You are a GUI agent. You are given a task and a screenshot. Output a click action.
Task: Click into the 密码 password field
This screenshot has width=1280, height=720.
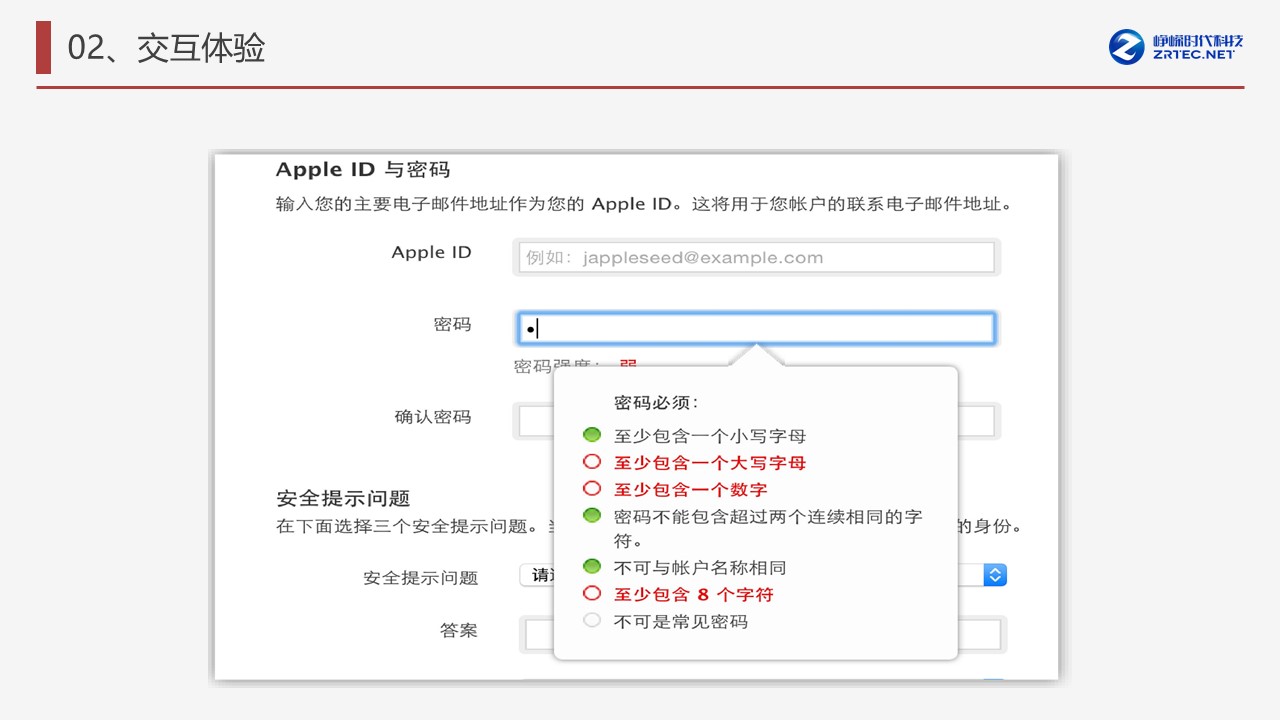click(x=756, y=328)
